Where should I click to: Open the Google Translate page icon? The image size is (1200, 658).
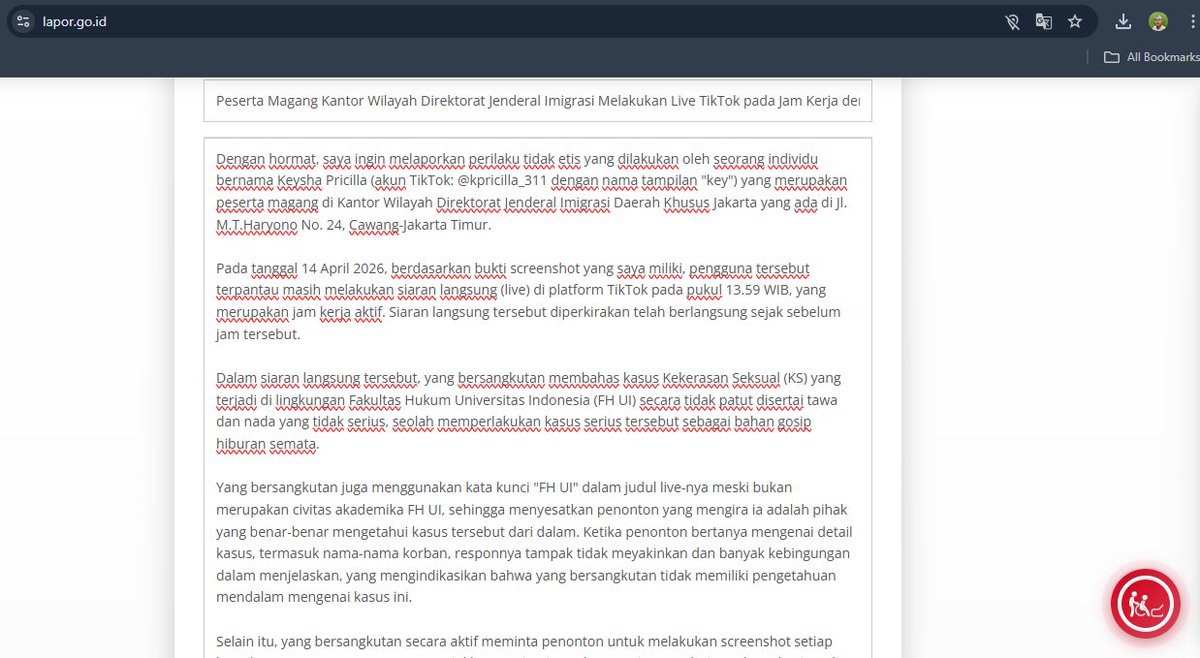(1043, 21)
